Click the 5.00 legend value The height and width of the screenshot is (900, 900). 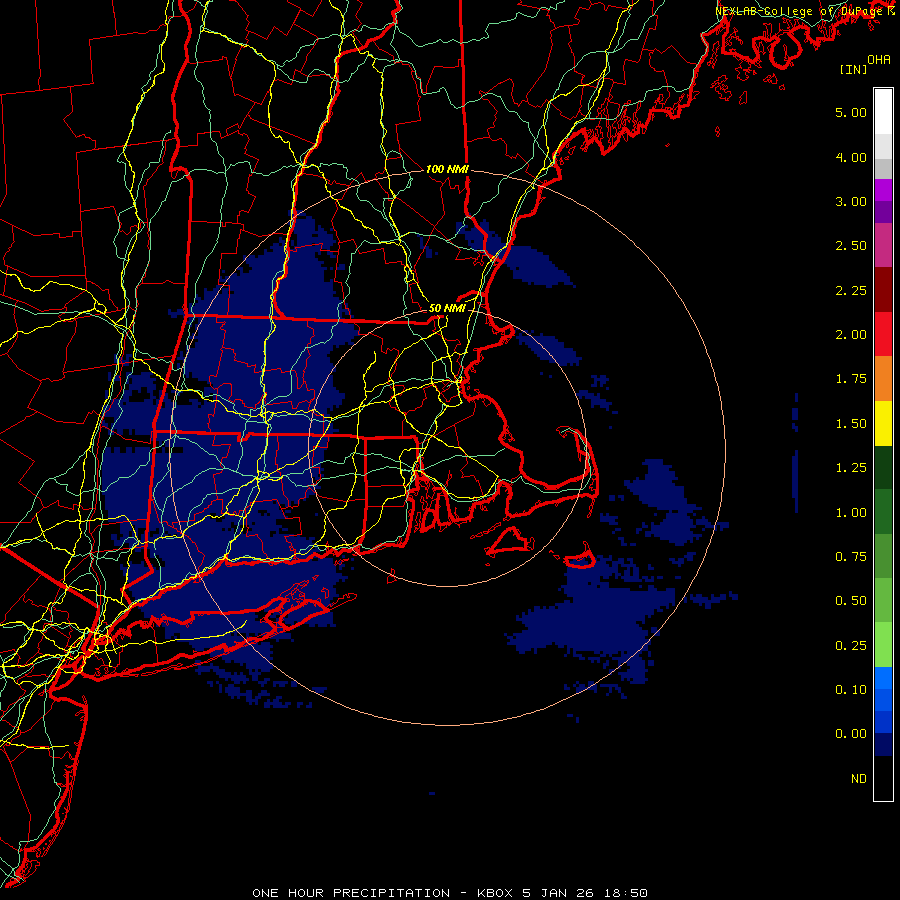click(851, 112)
